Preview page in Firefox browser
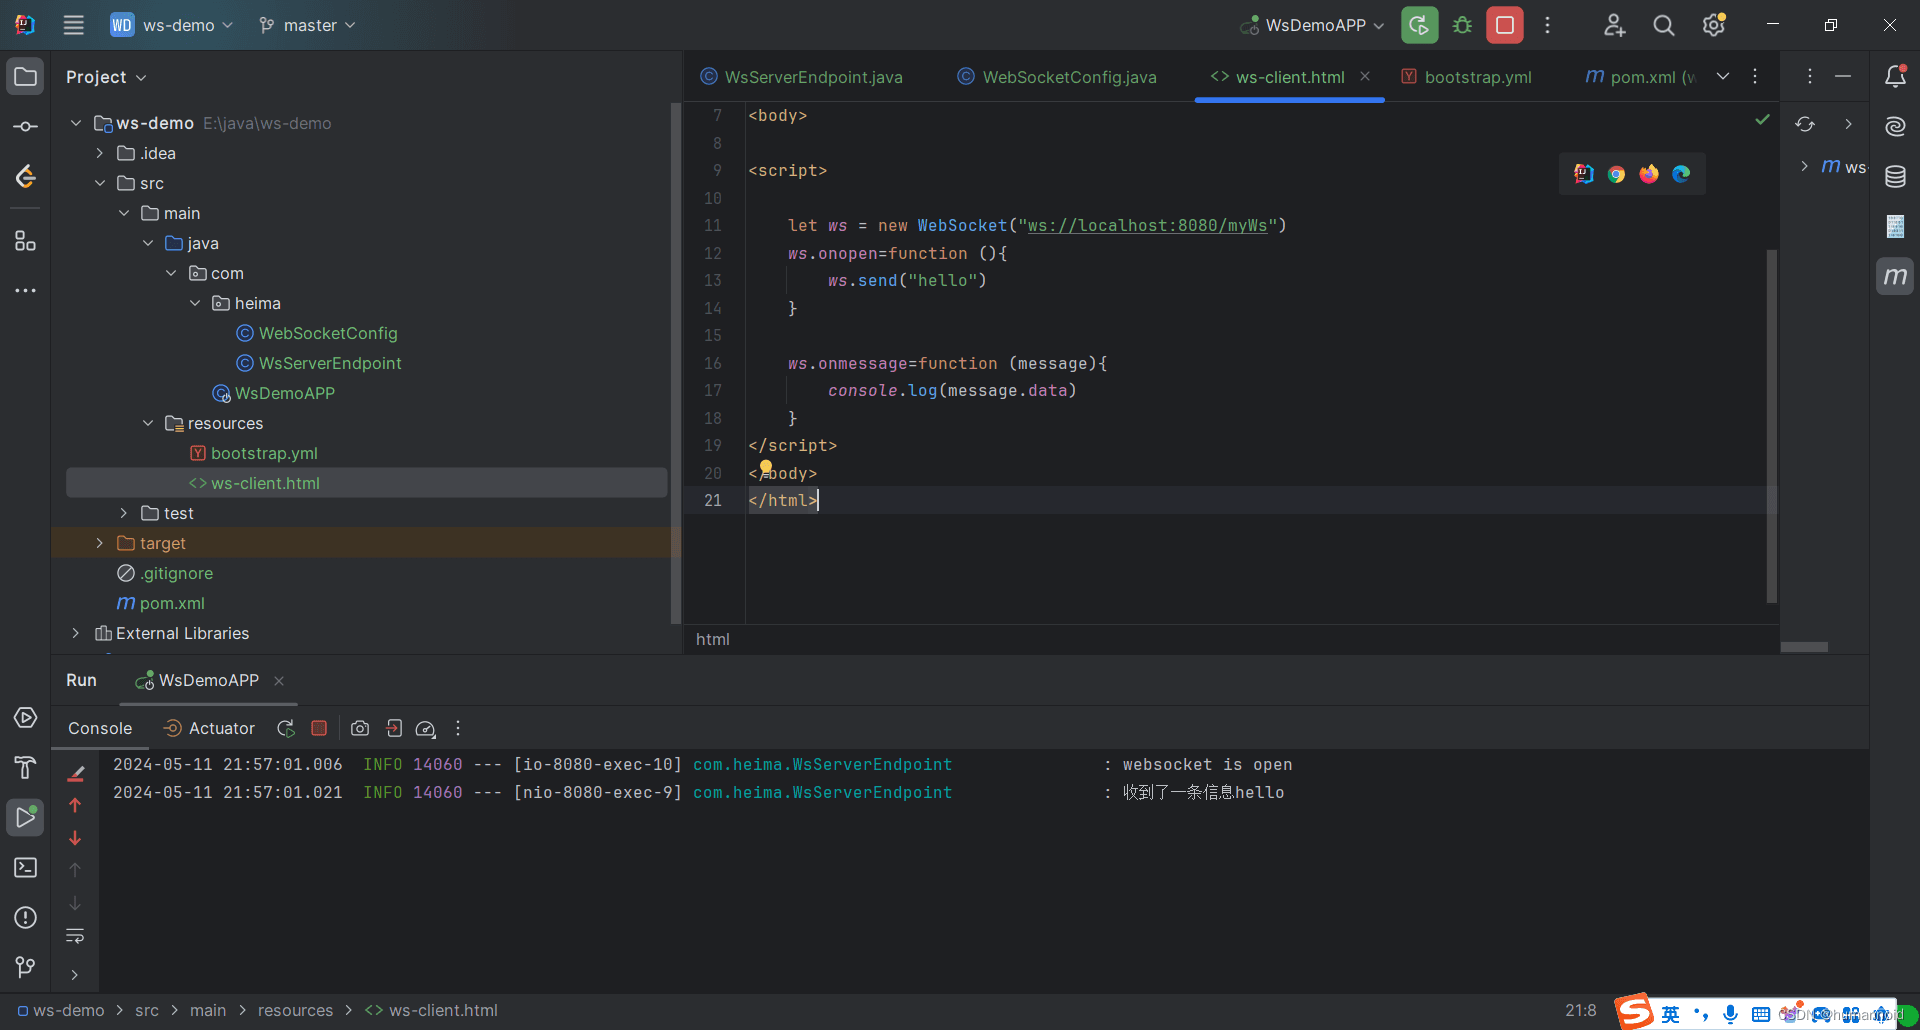This screenshot has height=1030, width=1920. pos(1649,174)
